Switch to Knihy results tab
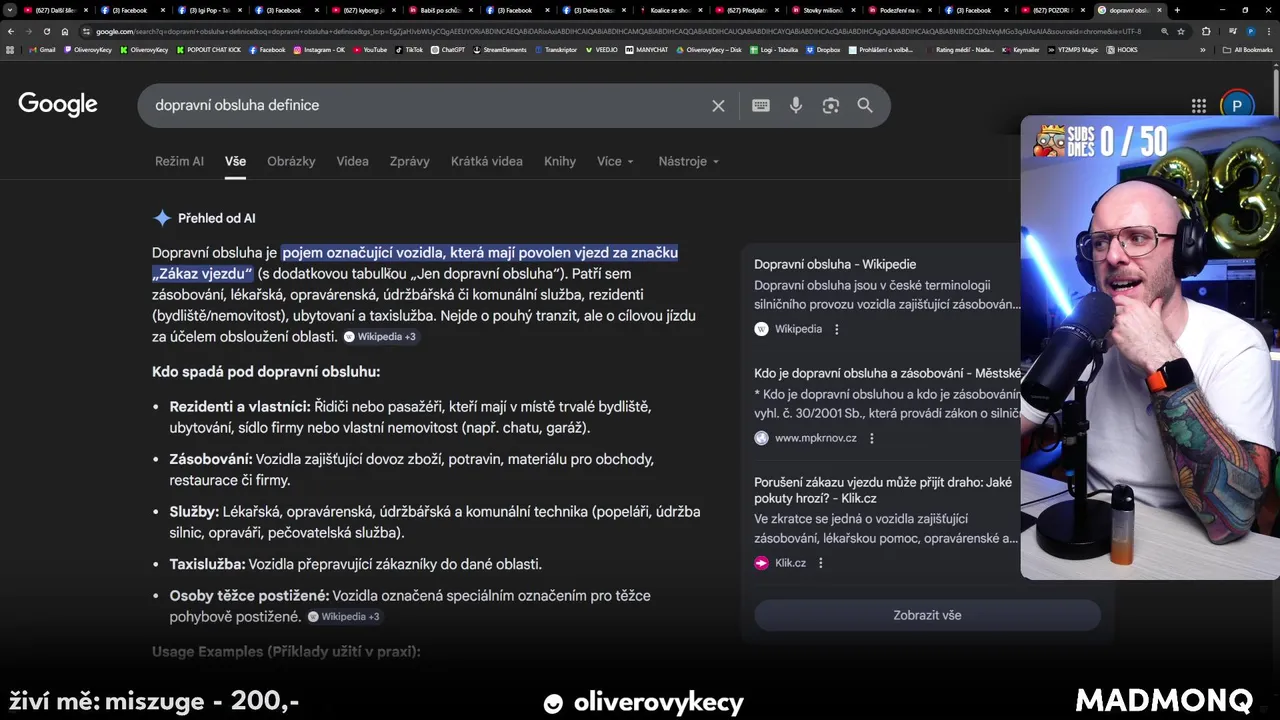 point(560,161)
